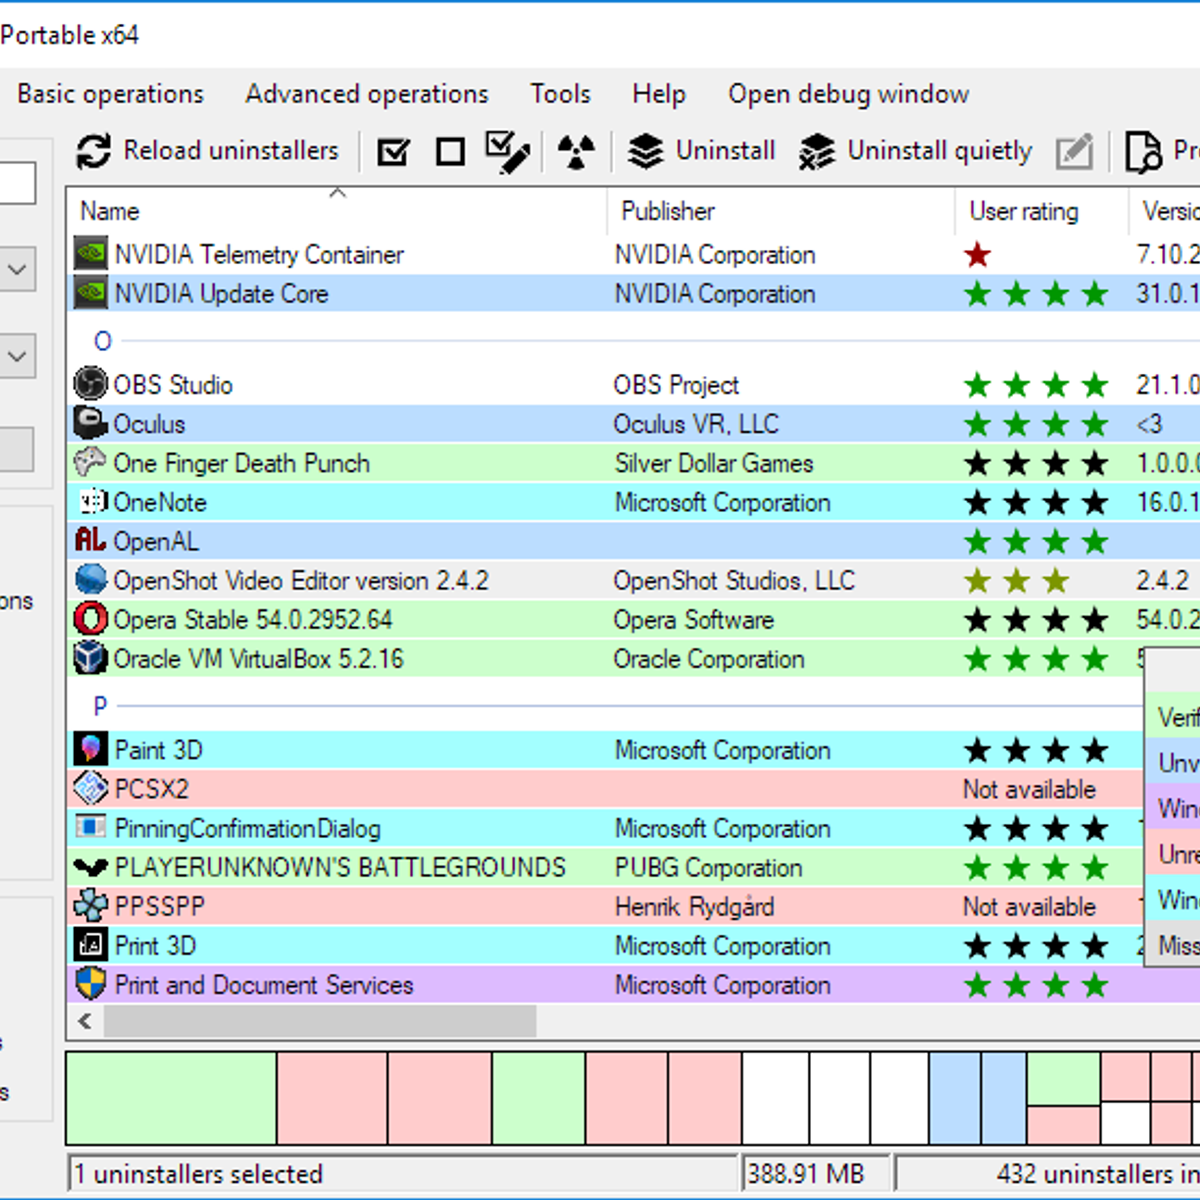Click the document-with-gear icon at toolbar end

1143,152
